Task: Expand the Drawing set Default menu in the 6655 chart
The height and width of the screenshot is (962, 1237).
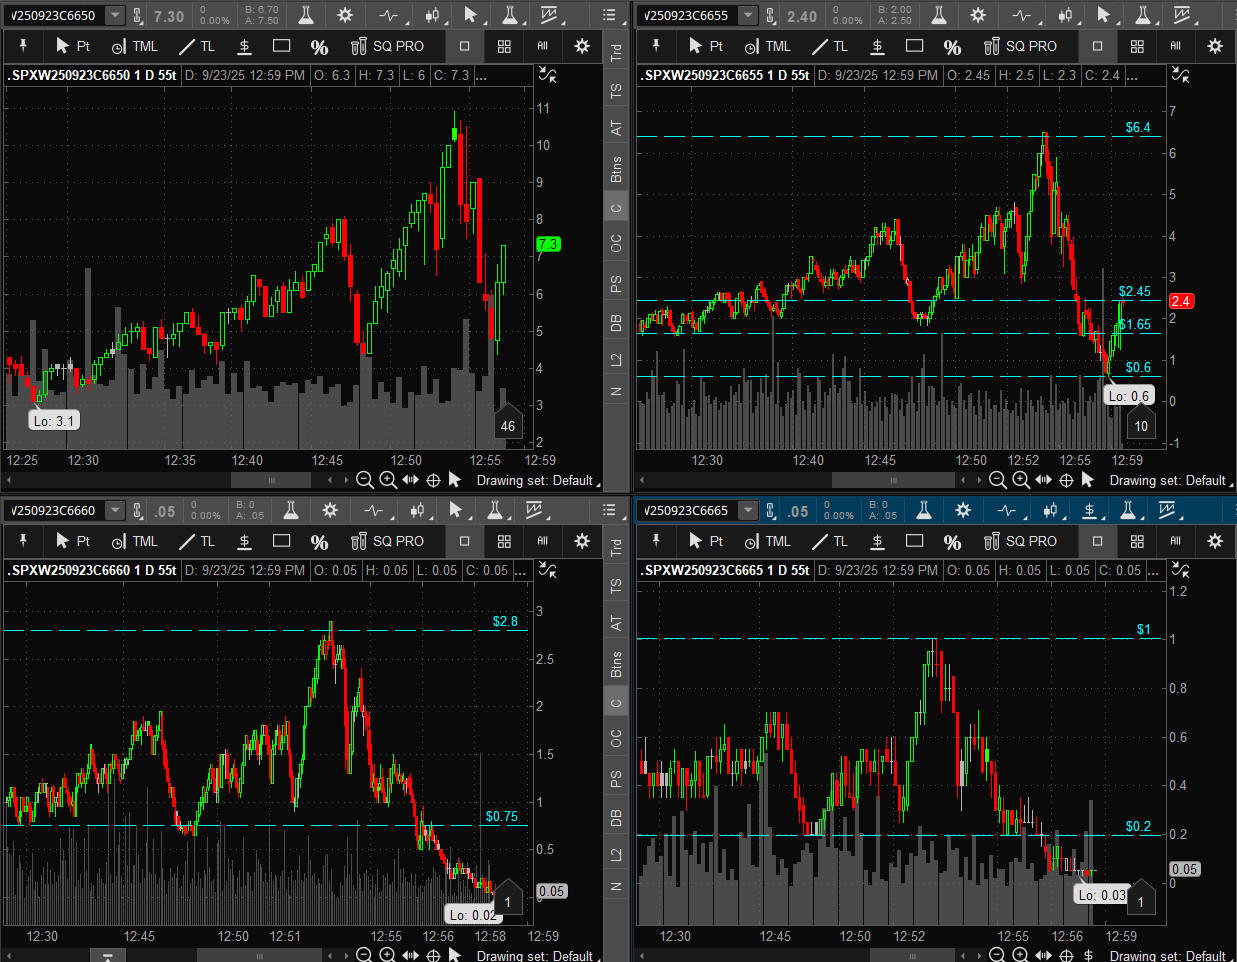Action: pos(1172,481)
